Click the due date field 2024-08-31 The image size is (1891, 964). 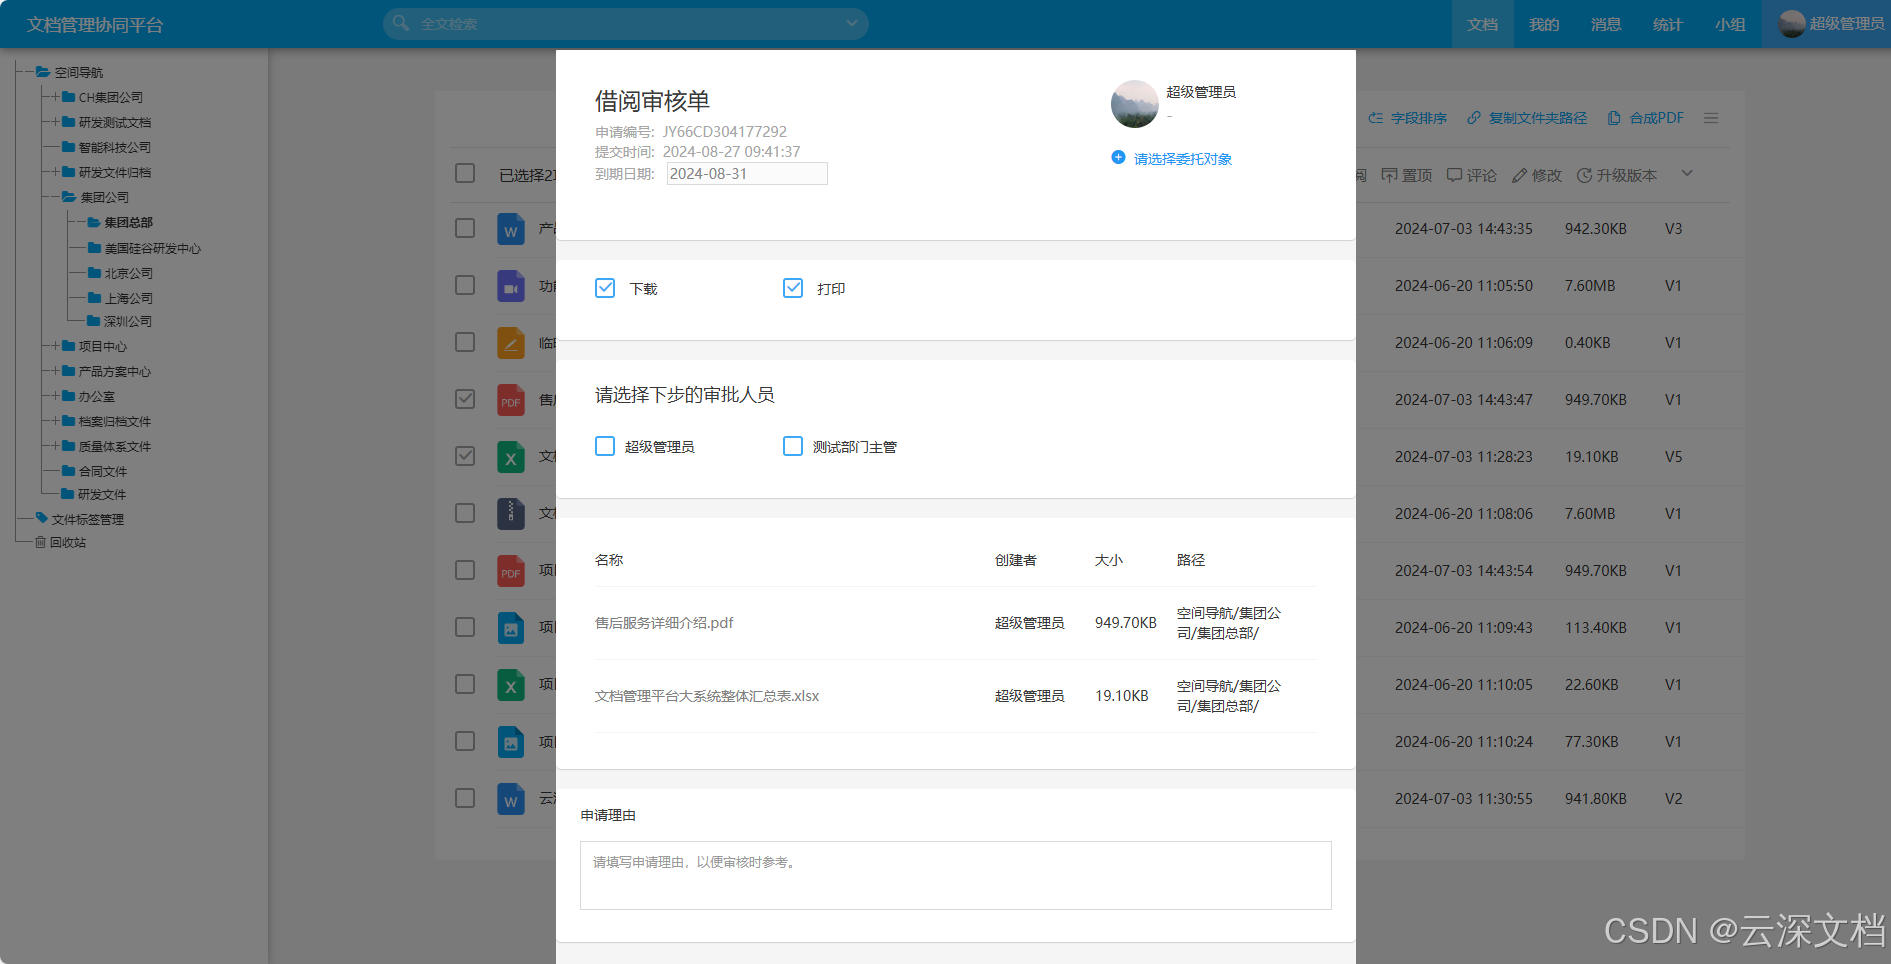[747, 174]
